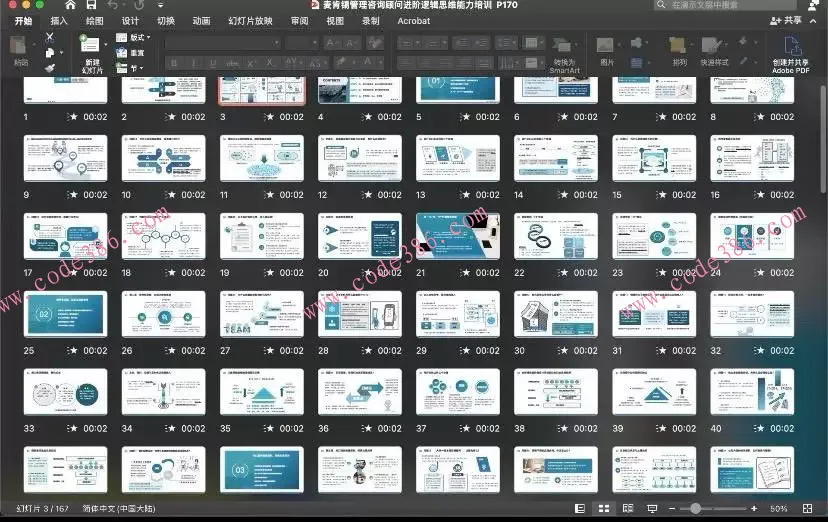Click Create and Share Adobe PDF
Viewport: 828px width, 522px height.
[x=791, y=54]
